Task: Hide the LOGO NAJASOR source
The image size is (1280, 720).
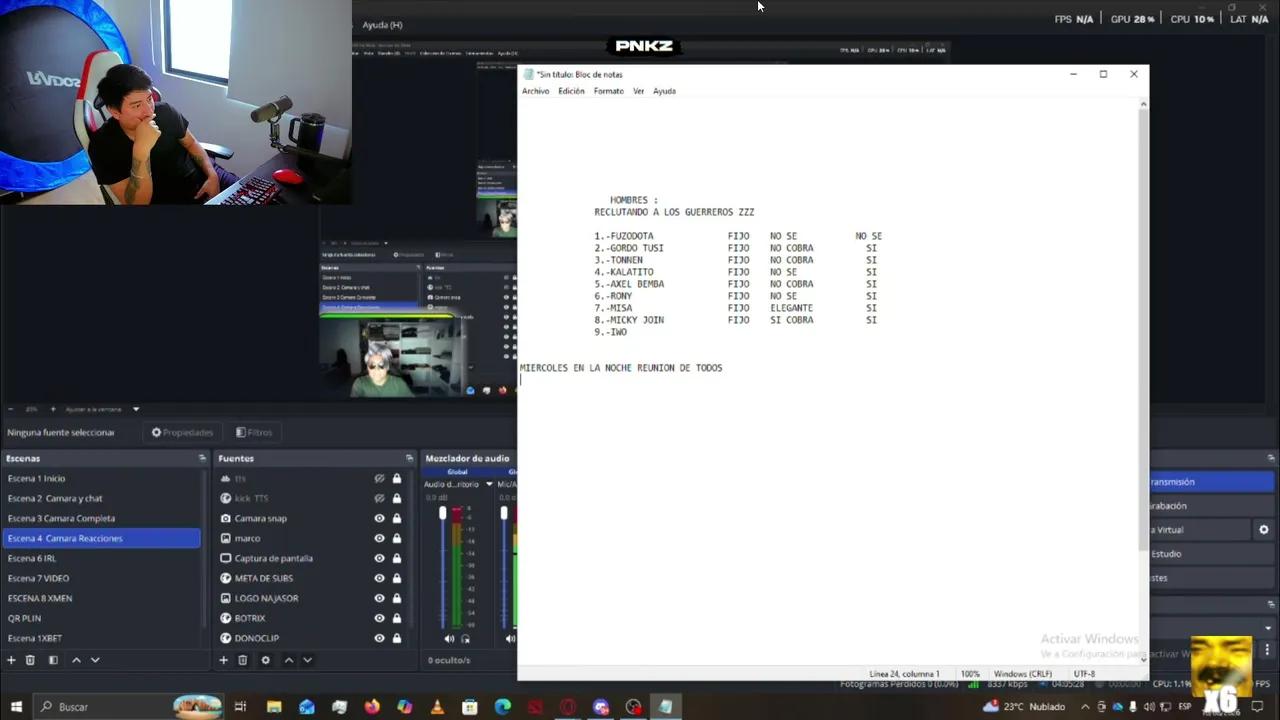Action: coord(379,598)
